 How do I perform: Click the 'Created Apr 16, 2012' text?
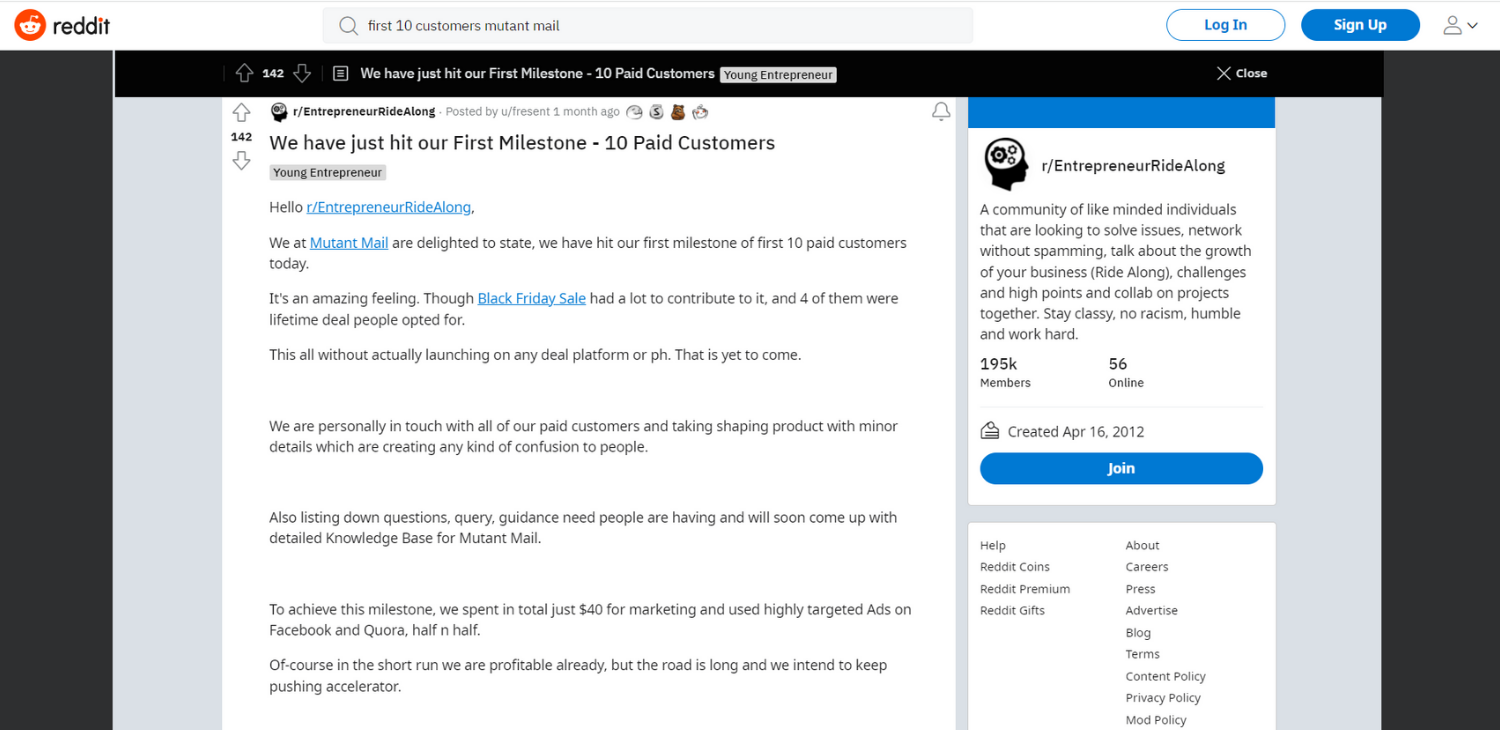pyautogui.click(x=1076, y=432)
